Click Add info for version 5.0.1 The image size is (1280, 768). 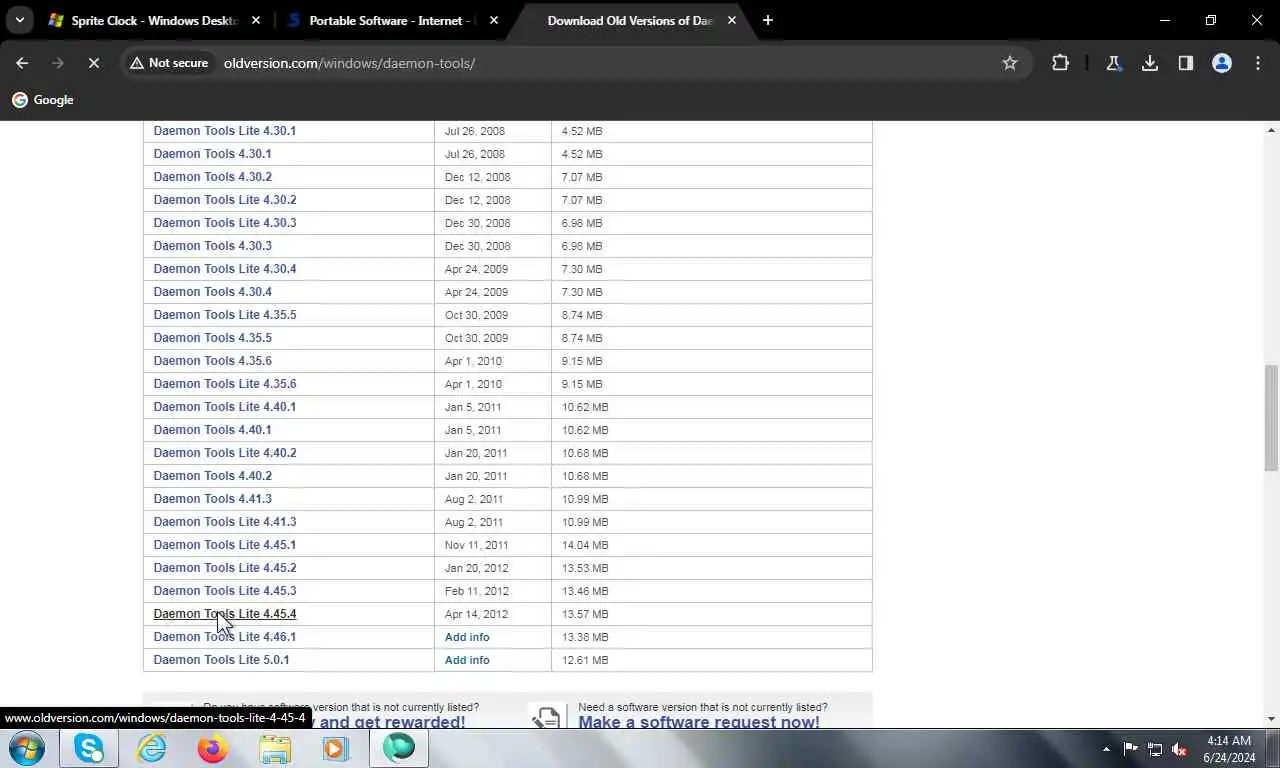pos(467,660)
